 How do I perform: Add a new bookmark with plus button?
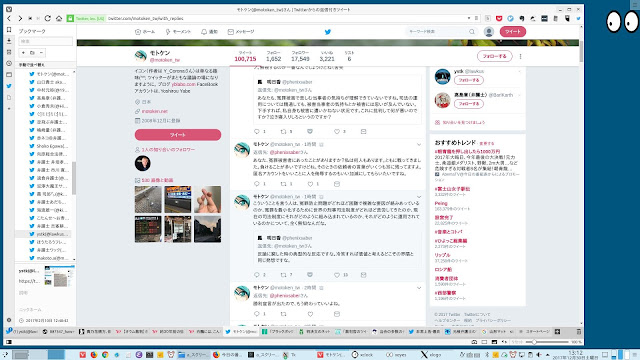tap(23, 53)
